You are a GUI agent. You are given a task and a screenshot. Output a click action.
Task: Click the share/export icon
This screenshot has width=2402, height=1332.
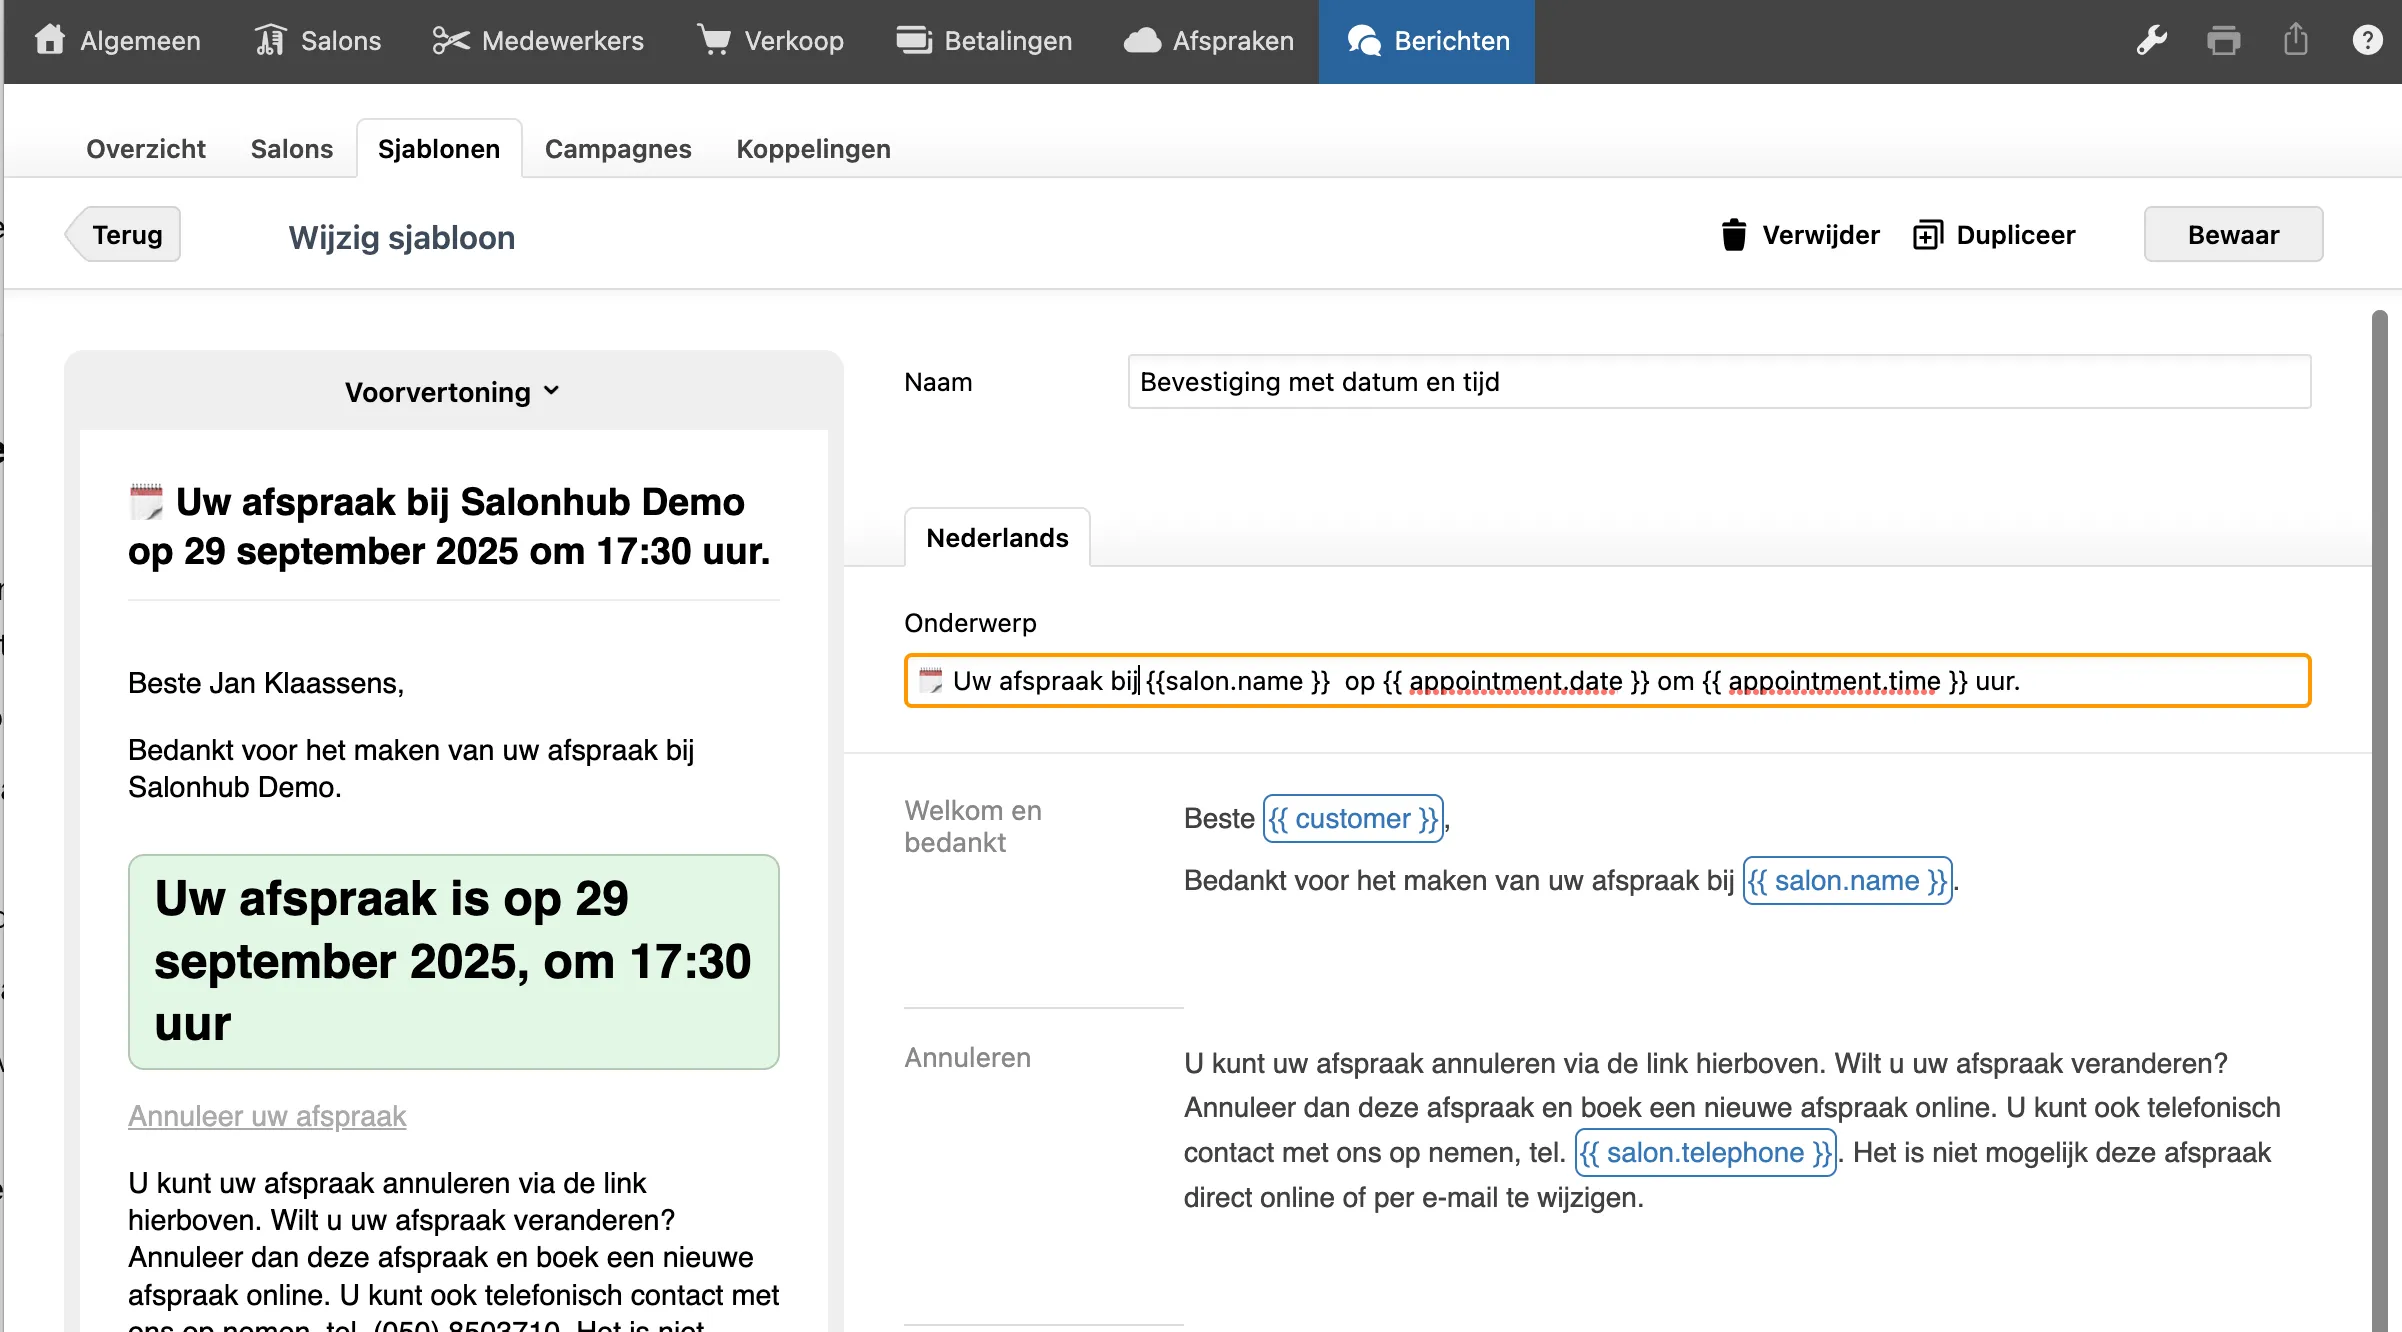(x=2295, y=41)
